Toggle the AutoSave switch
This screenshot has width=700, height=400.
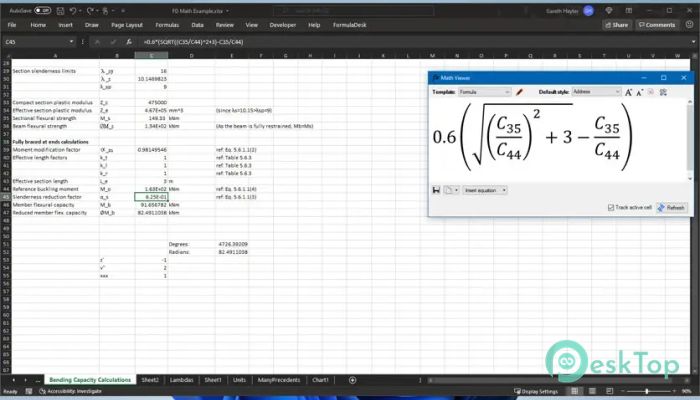pos(42,10)
